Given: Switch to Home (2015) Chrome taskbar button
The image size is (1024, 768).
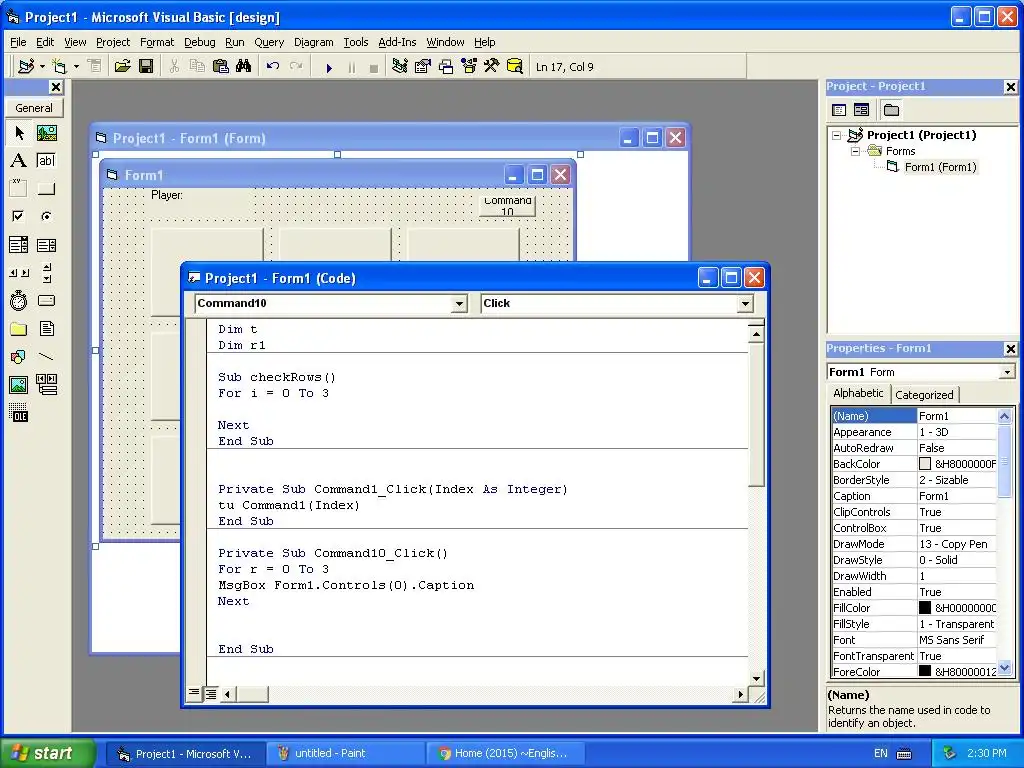Looking at the screenshot, I should coord(505,753).
